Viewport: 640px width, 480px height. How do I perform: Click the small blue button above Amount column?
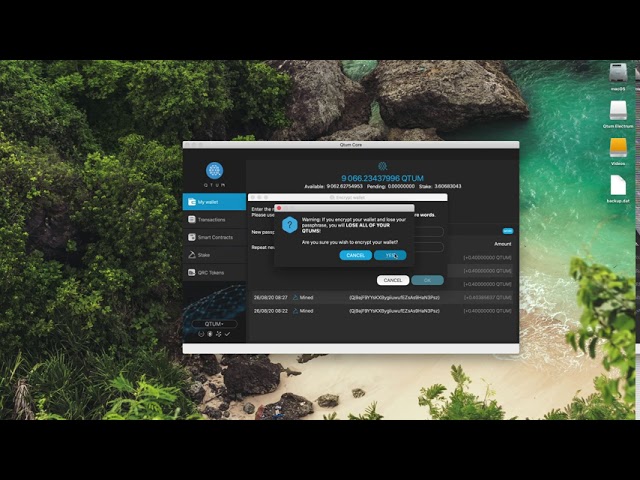click(508, 231)
